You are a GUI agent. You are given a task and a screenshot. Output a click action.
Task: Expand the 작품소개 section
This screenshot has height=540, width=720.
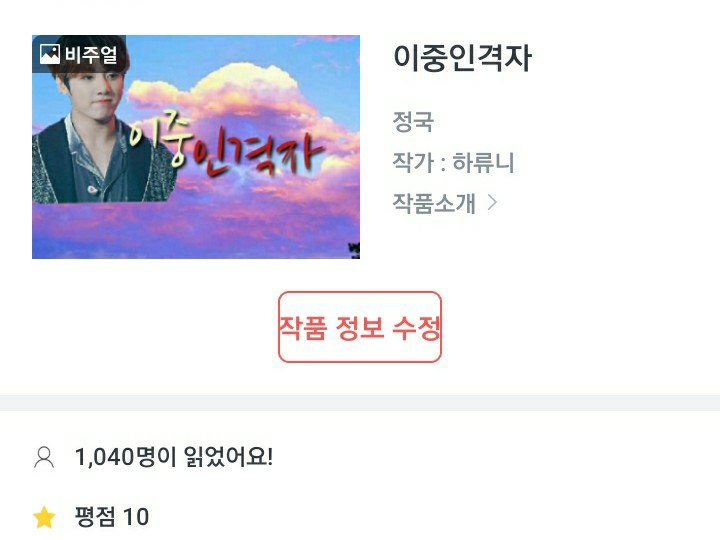(x=444, y=203)
